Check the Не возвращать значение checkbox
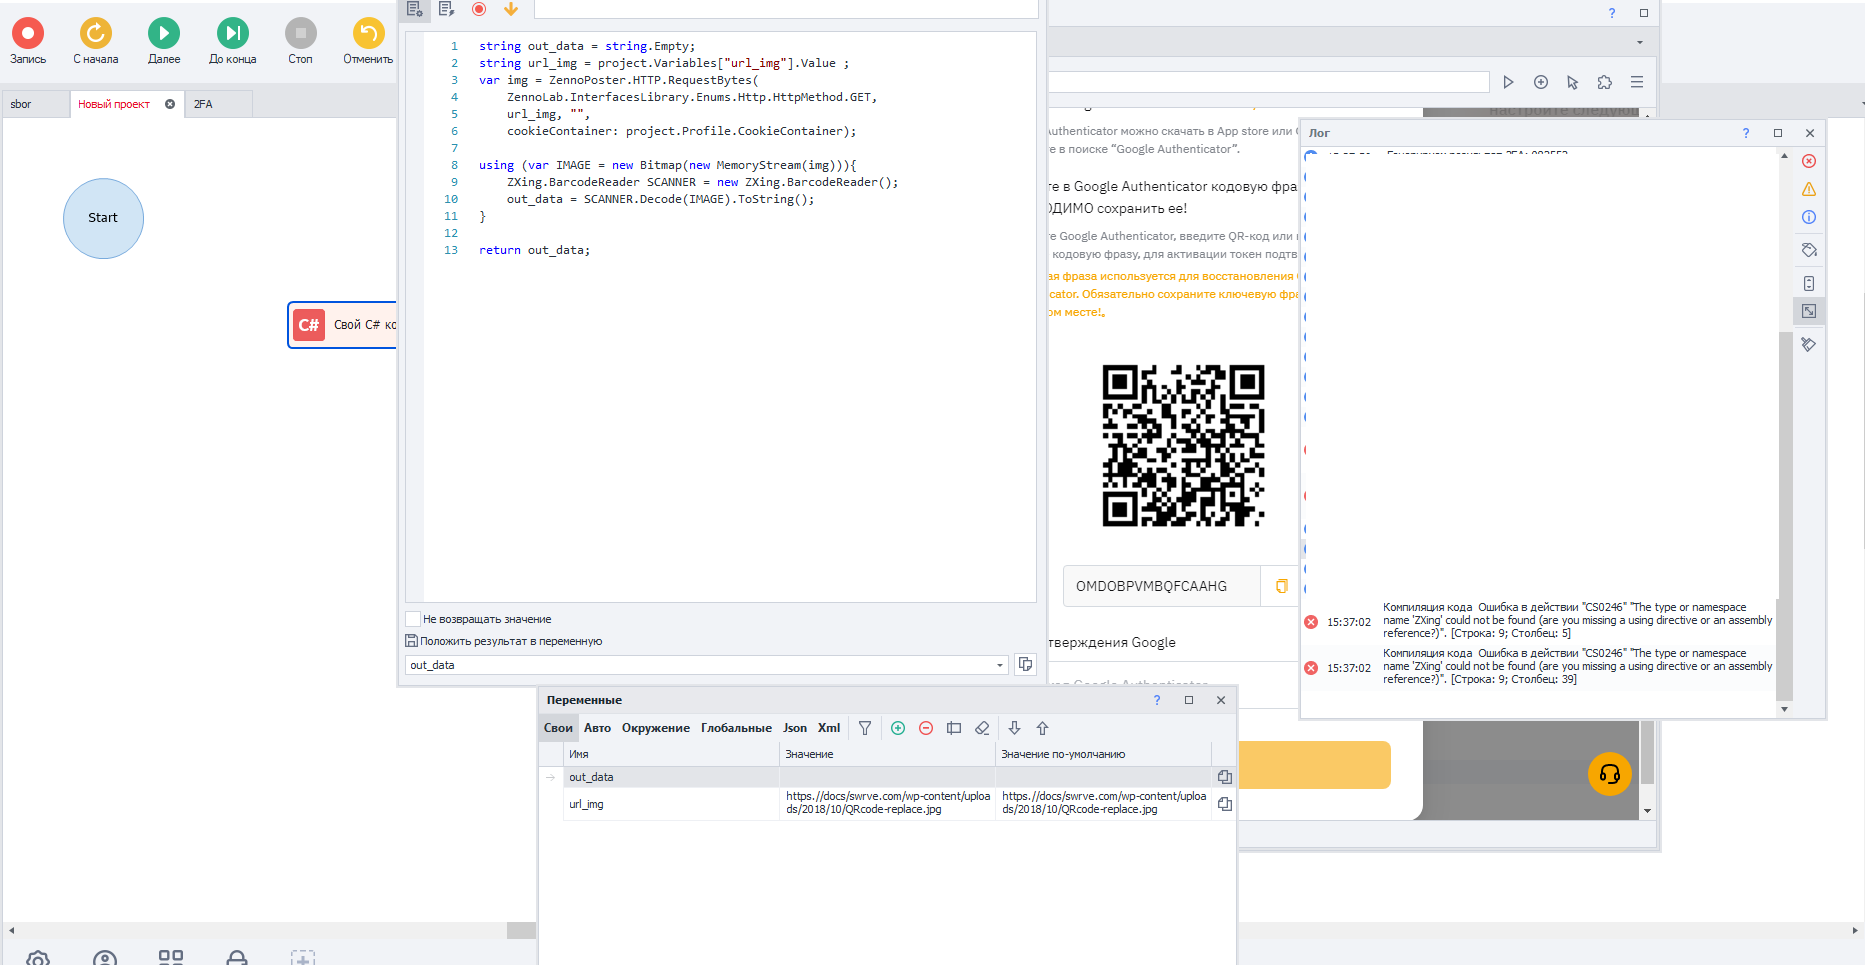The width and height of the screenshot is (1865, 965). (x=413, y=619)
